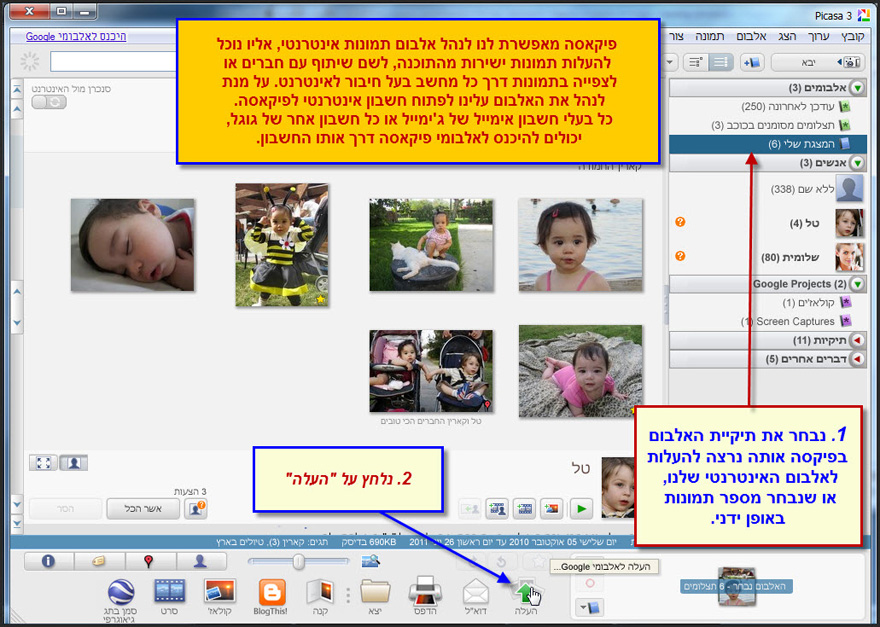Open the הצג menu
The width and height of the screenshot is (880, 627).
(787, 36)
